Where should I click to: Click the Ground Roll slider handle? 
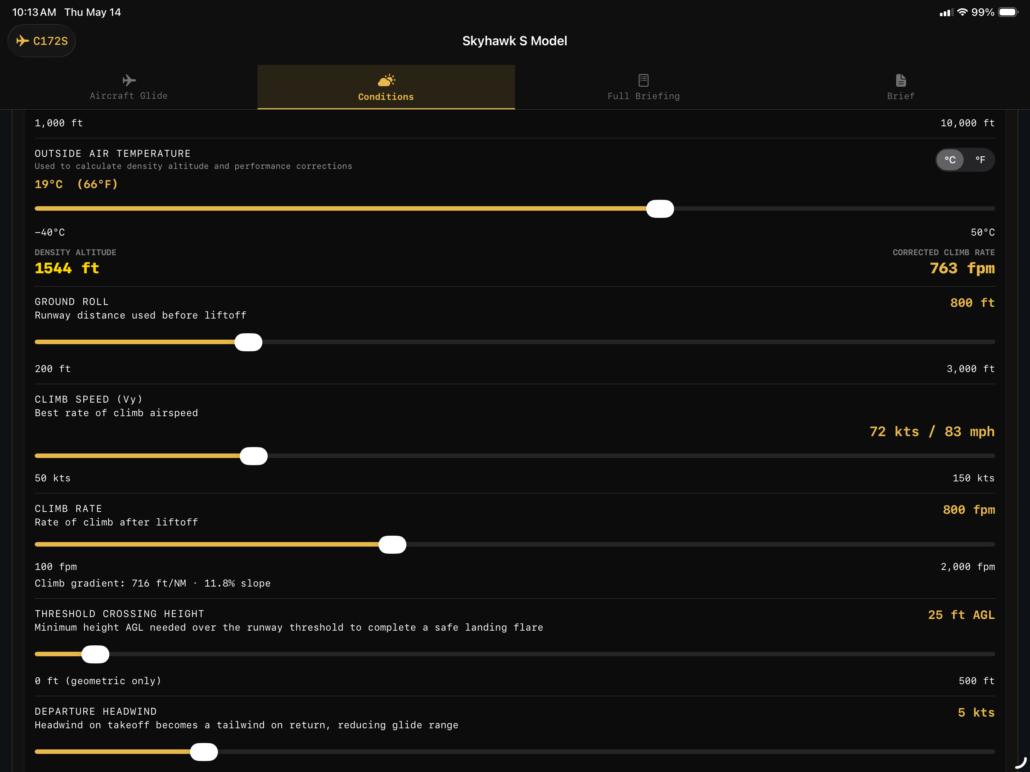(248, 342)
